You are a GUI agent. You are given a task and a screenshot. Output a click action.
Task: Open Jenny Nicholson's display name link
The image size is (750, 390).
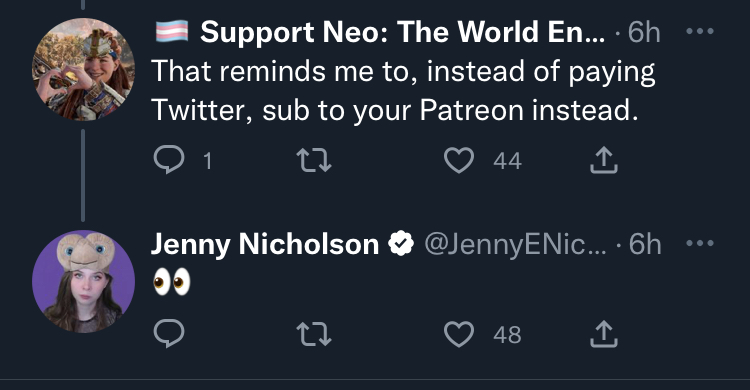tap(265, 245)
